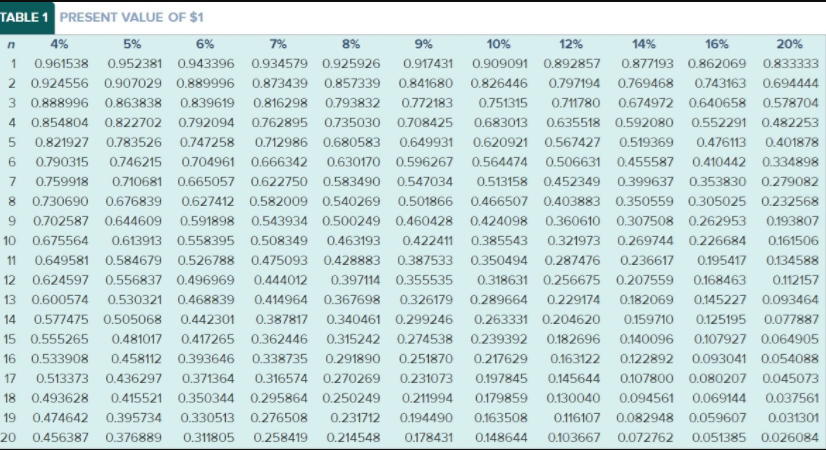This screenshot has height=450, width=826.
Task: Select cell value 0.116107
Action: [x=577, y=418]
